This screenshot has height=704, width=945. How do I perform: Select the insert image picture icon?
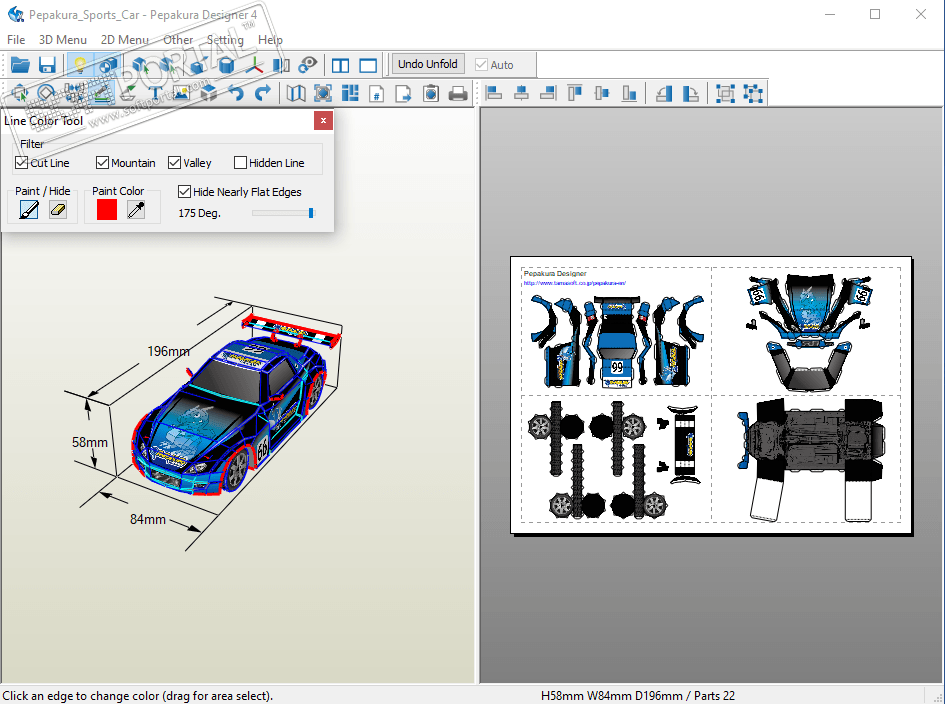(181, 93)
